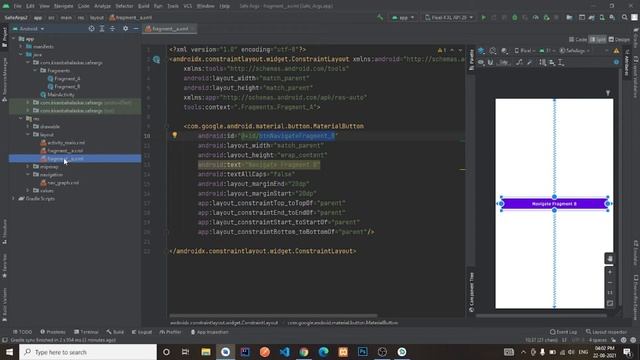Image resolution: width=640 pixels, height=360 pixels.
Task: Open the Build menu
Action: (143, 6)
